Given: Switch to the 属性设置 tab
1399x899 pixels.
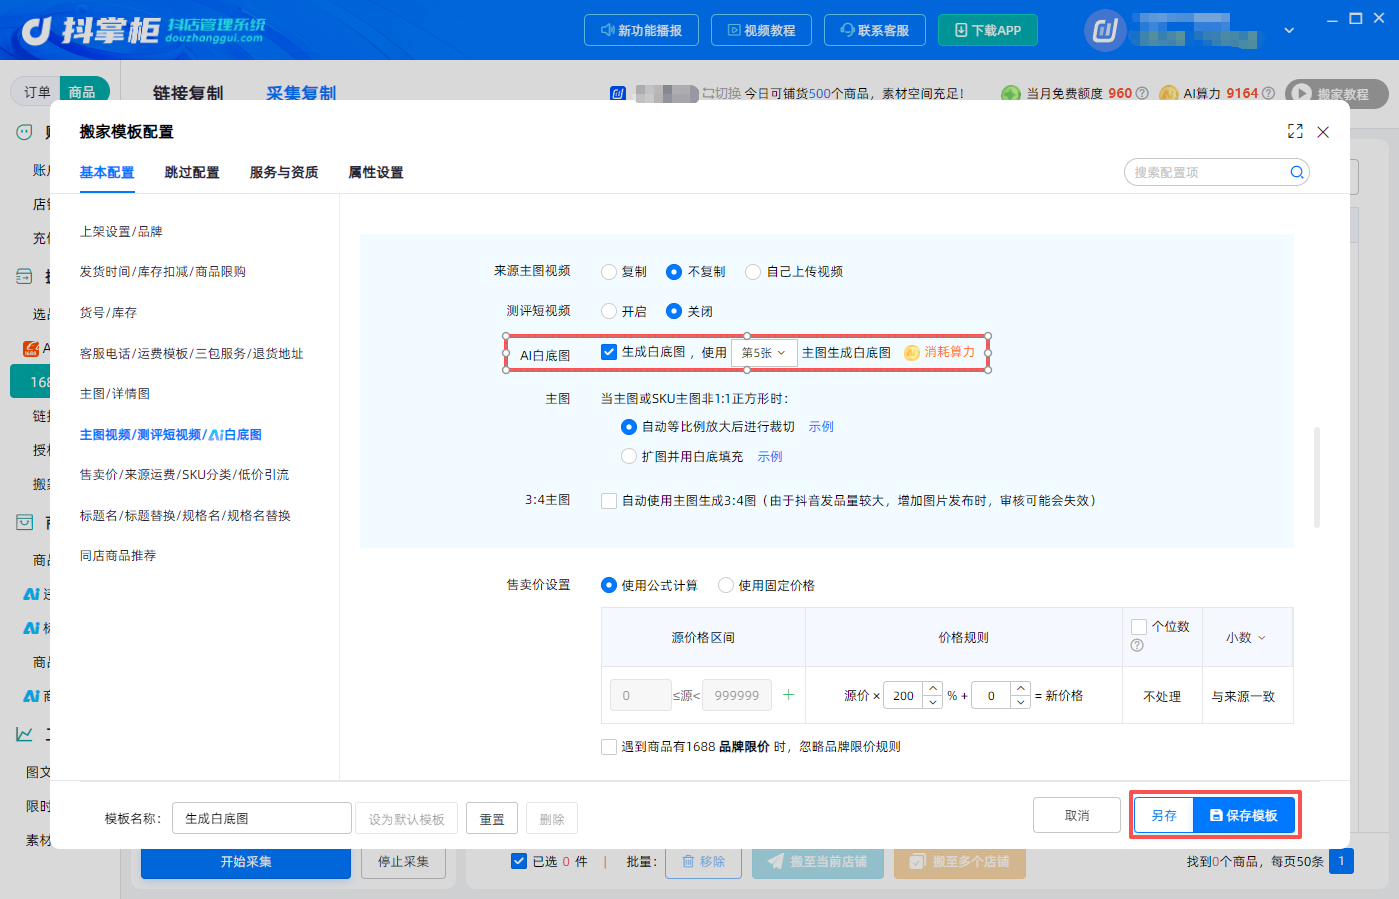Looking at the screenshot, I should click(376, 173).
